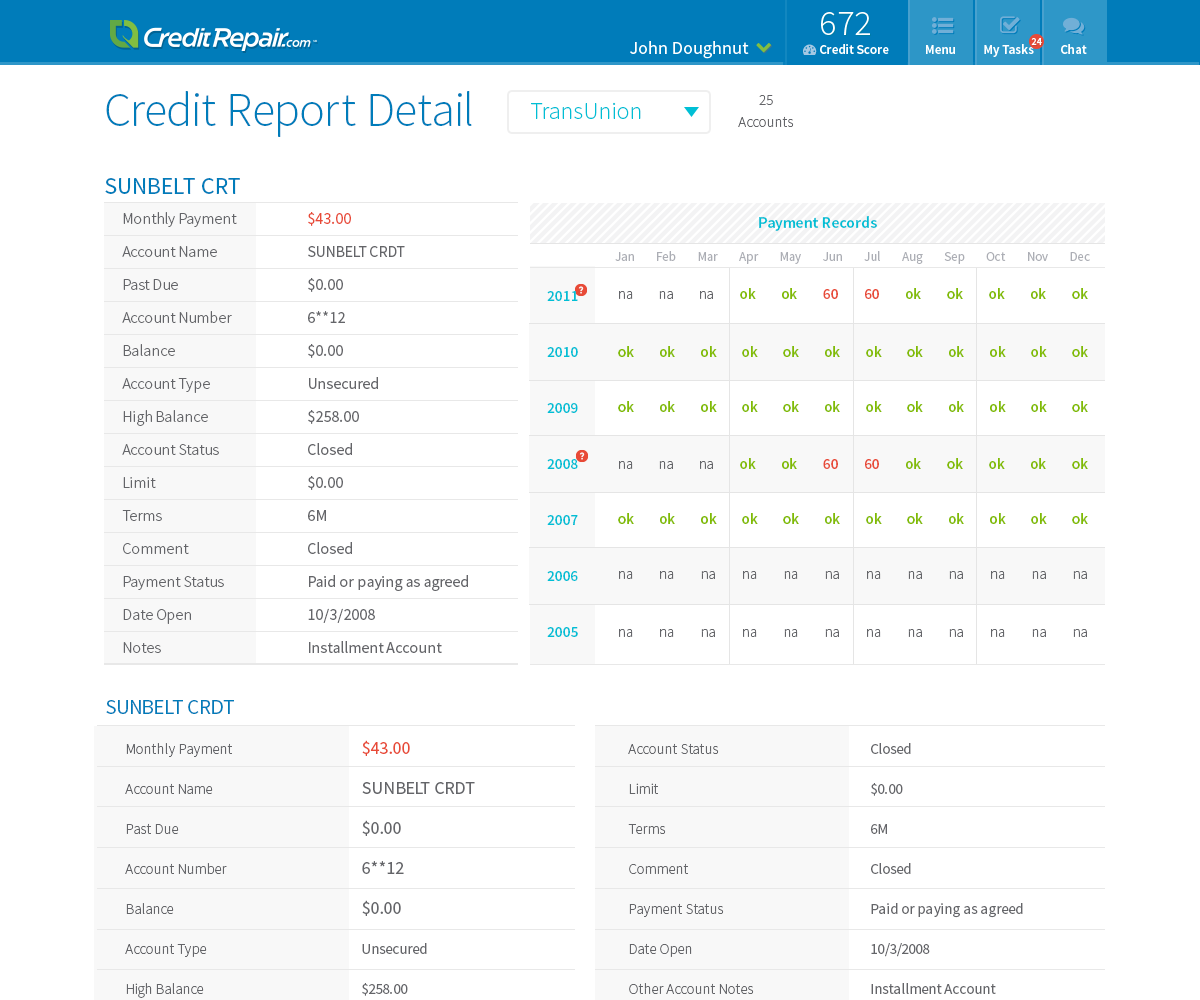Click the Dec column header

pyautogui.click(x=1080, y=257)
